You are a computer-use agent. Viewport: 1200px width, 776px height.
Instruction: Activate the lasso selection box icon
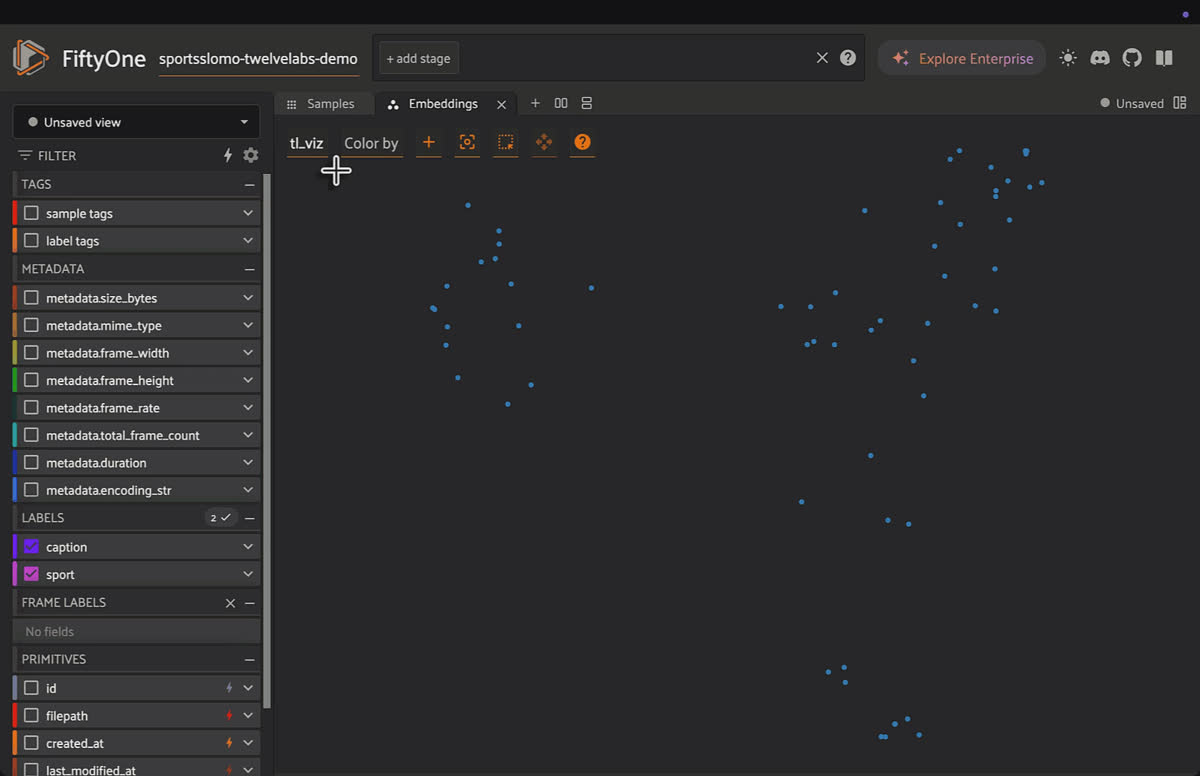coord(506,143)
